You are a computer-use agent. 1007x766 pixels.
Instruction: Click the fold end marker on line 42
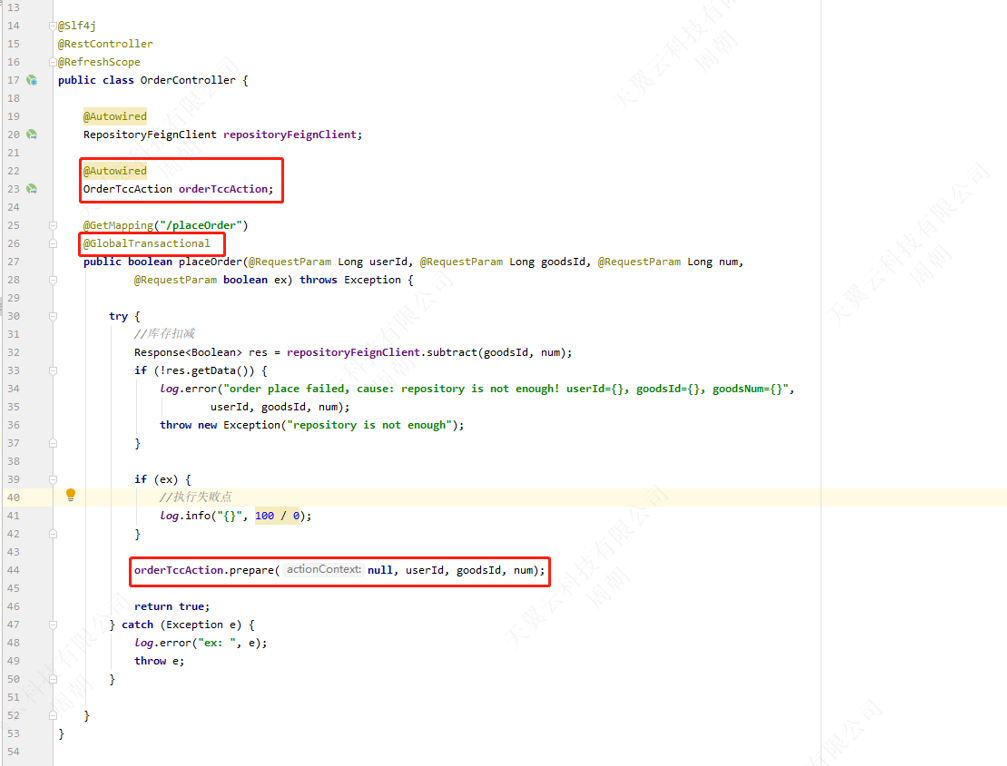click(x=53, y=534)
